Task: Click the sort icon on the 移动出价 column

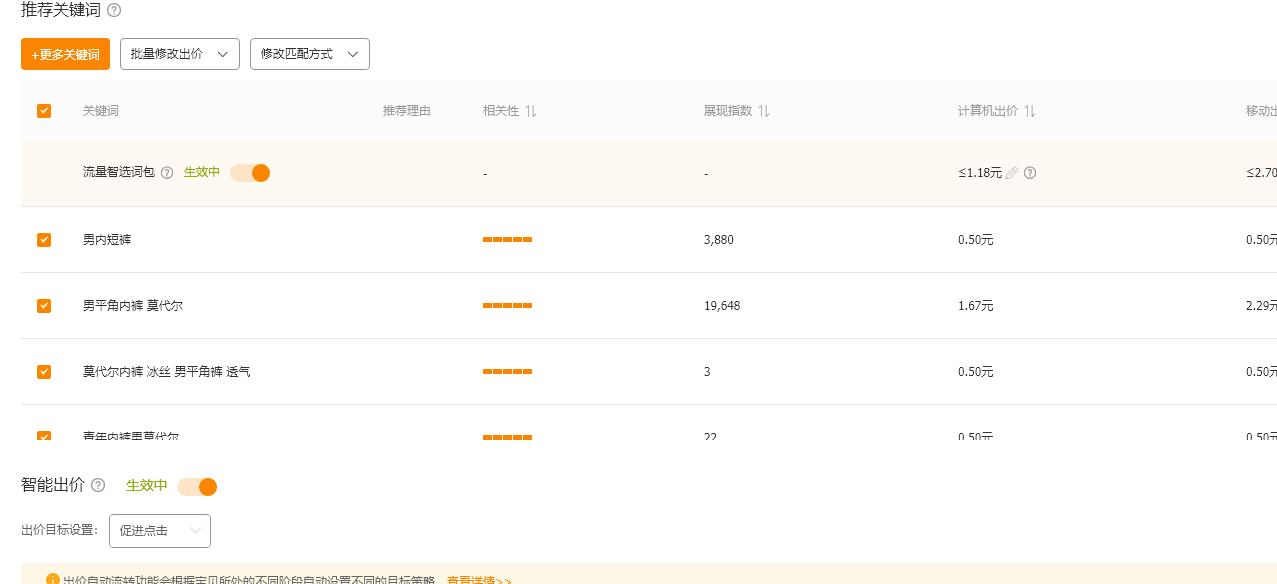Action: [1274, 111]
